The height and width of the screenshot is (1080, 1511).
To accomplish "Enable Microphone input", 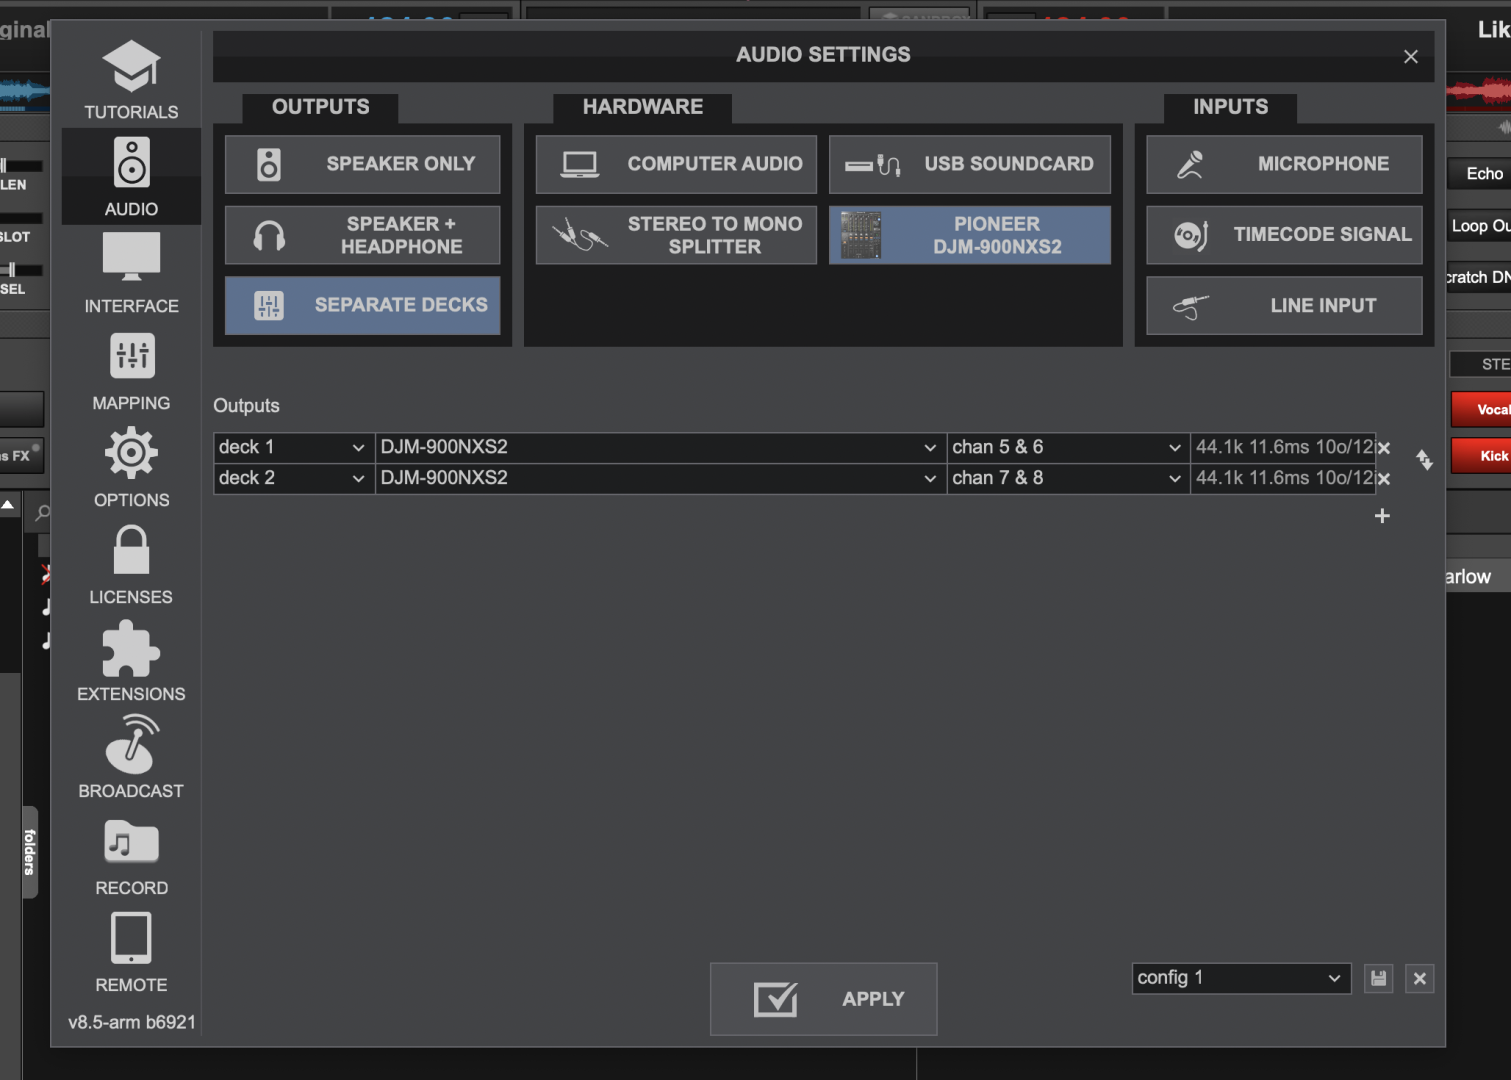I will [x=1284, y=164].
